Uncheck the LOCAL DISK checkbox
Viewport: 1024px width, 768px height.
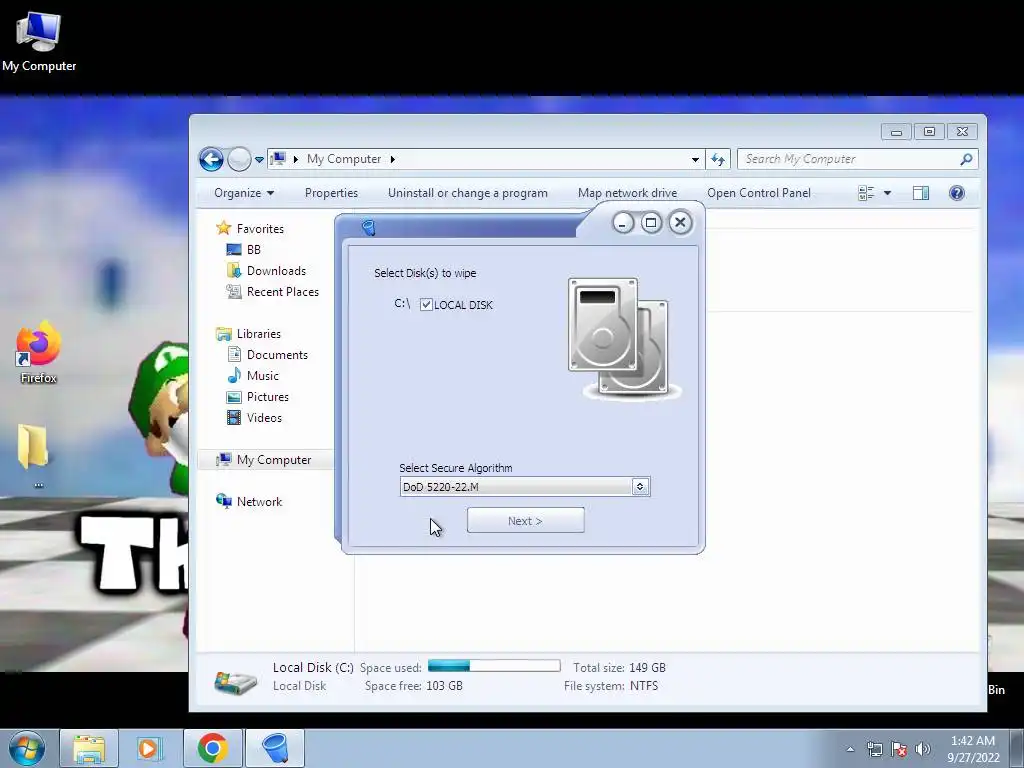tap(426, 304)
